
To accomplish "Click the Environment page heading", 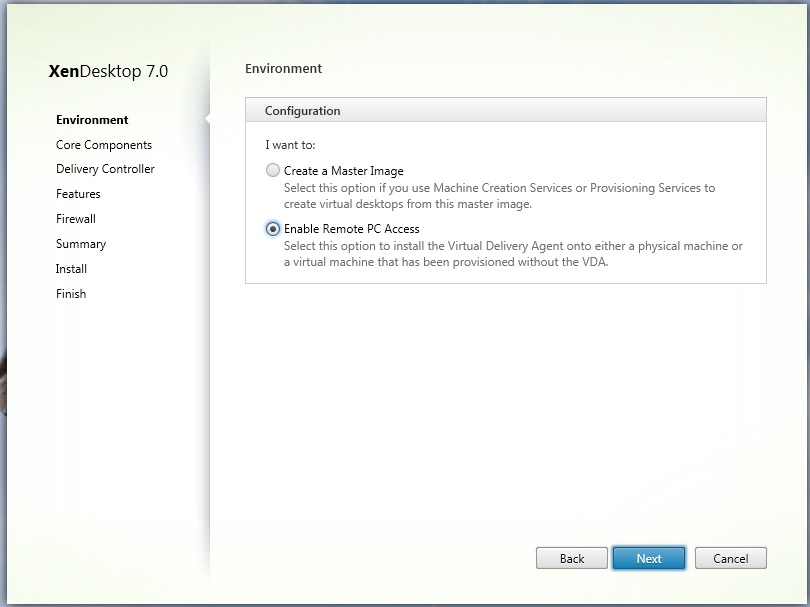I will point(283,69).
